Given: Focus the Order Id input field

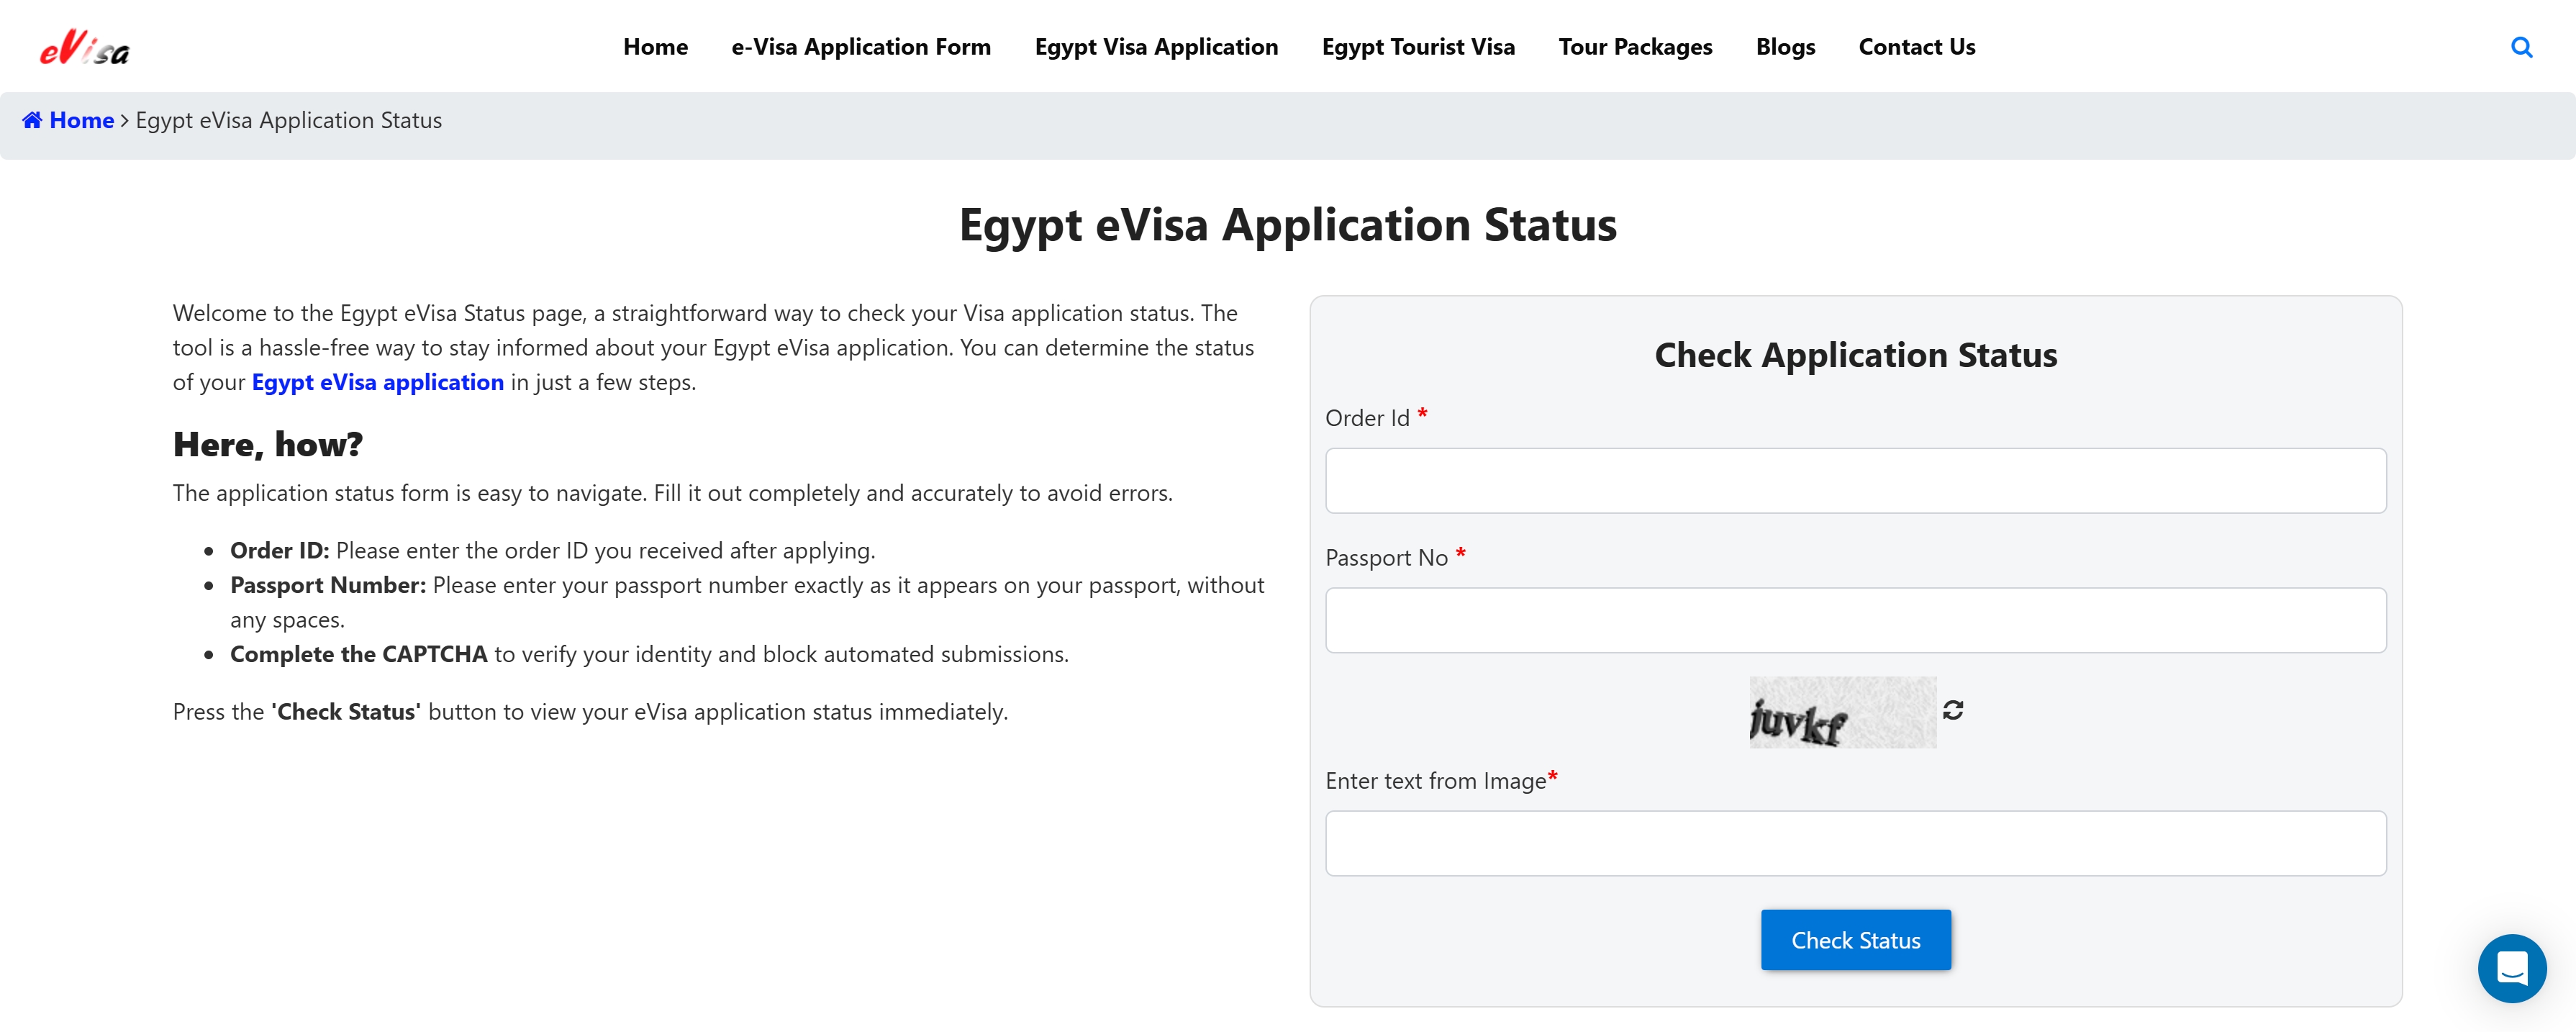Looking at the screenshot, I should tap(1855, 481).
